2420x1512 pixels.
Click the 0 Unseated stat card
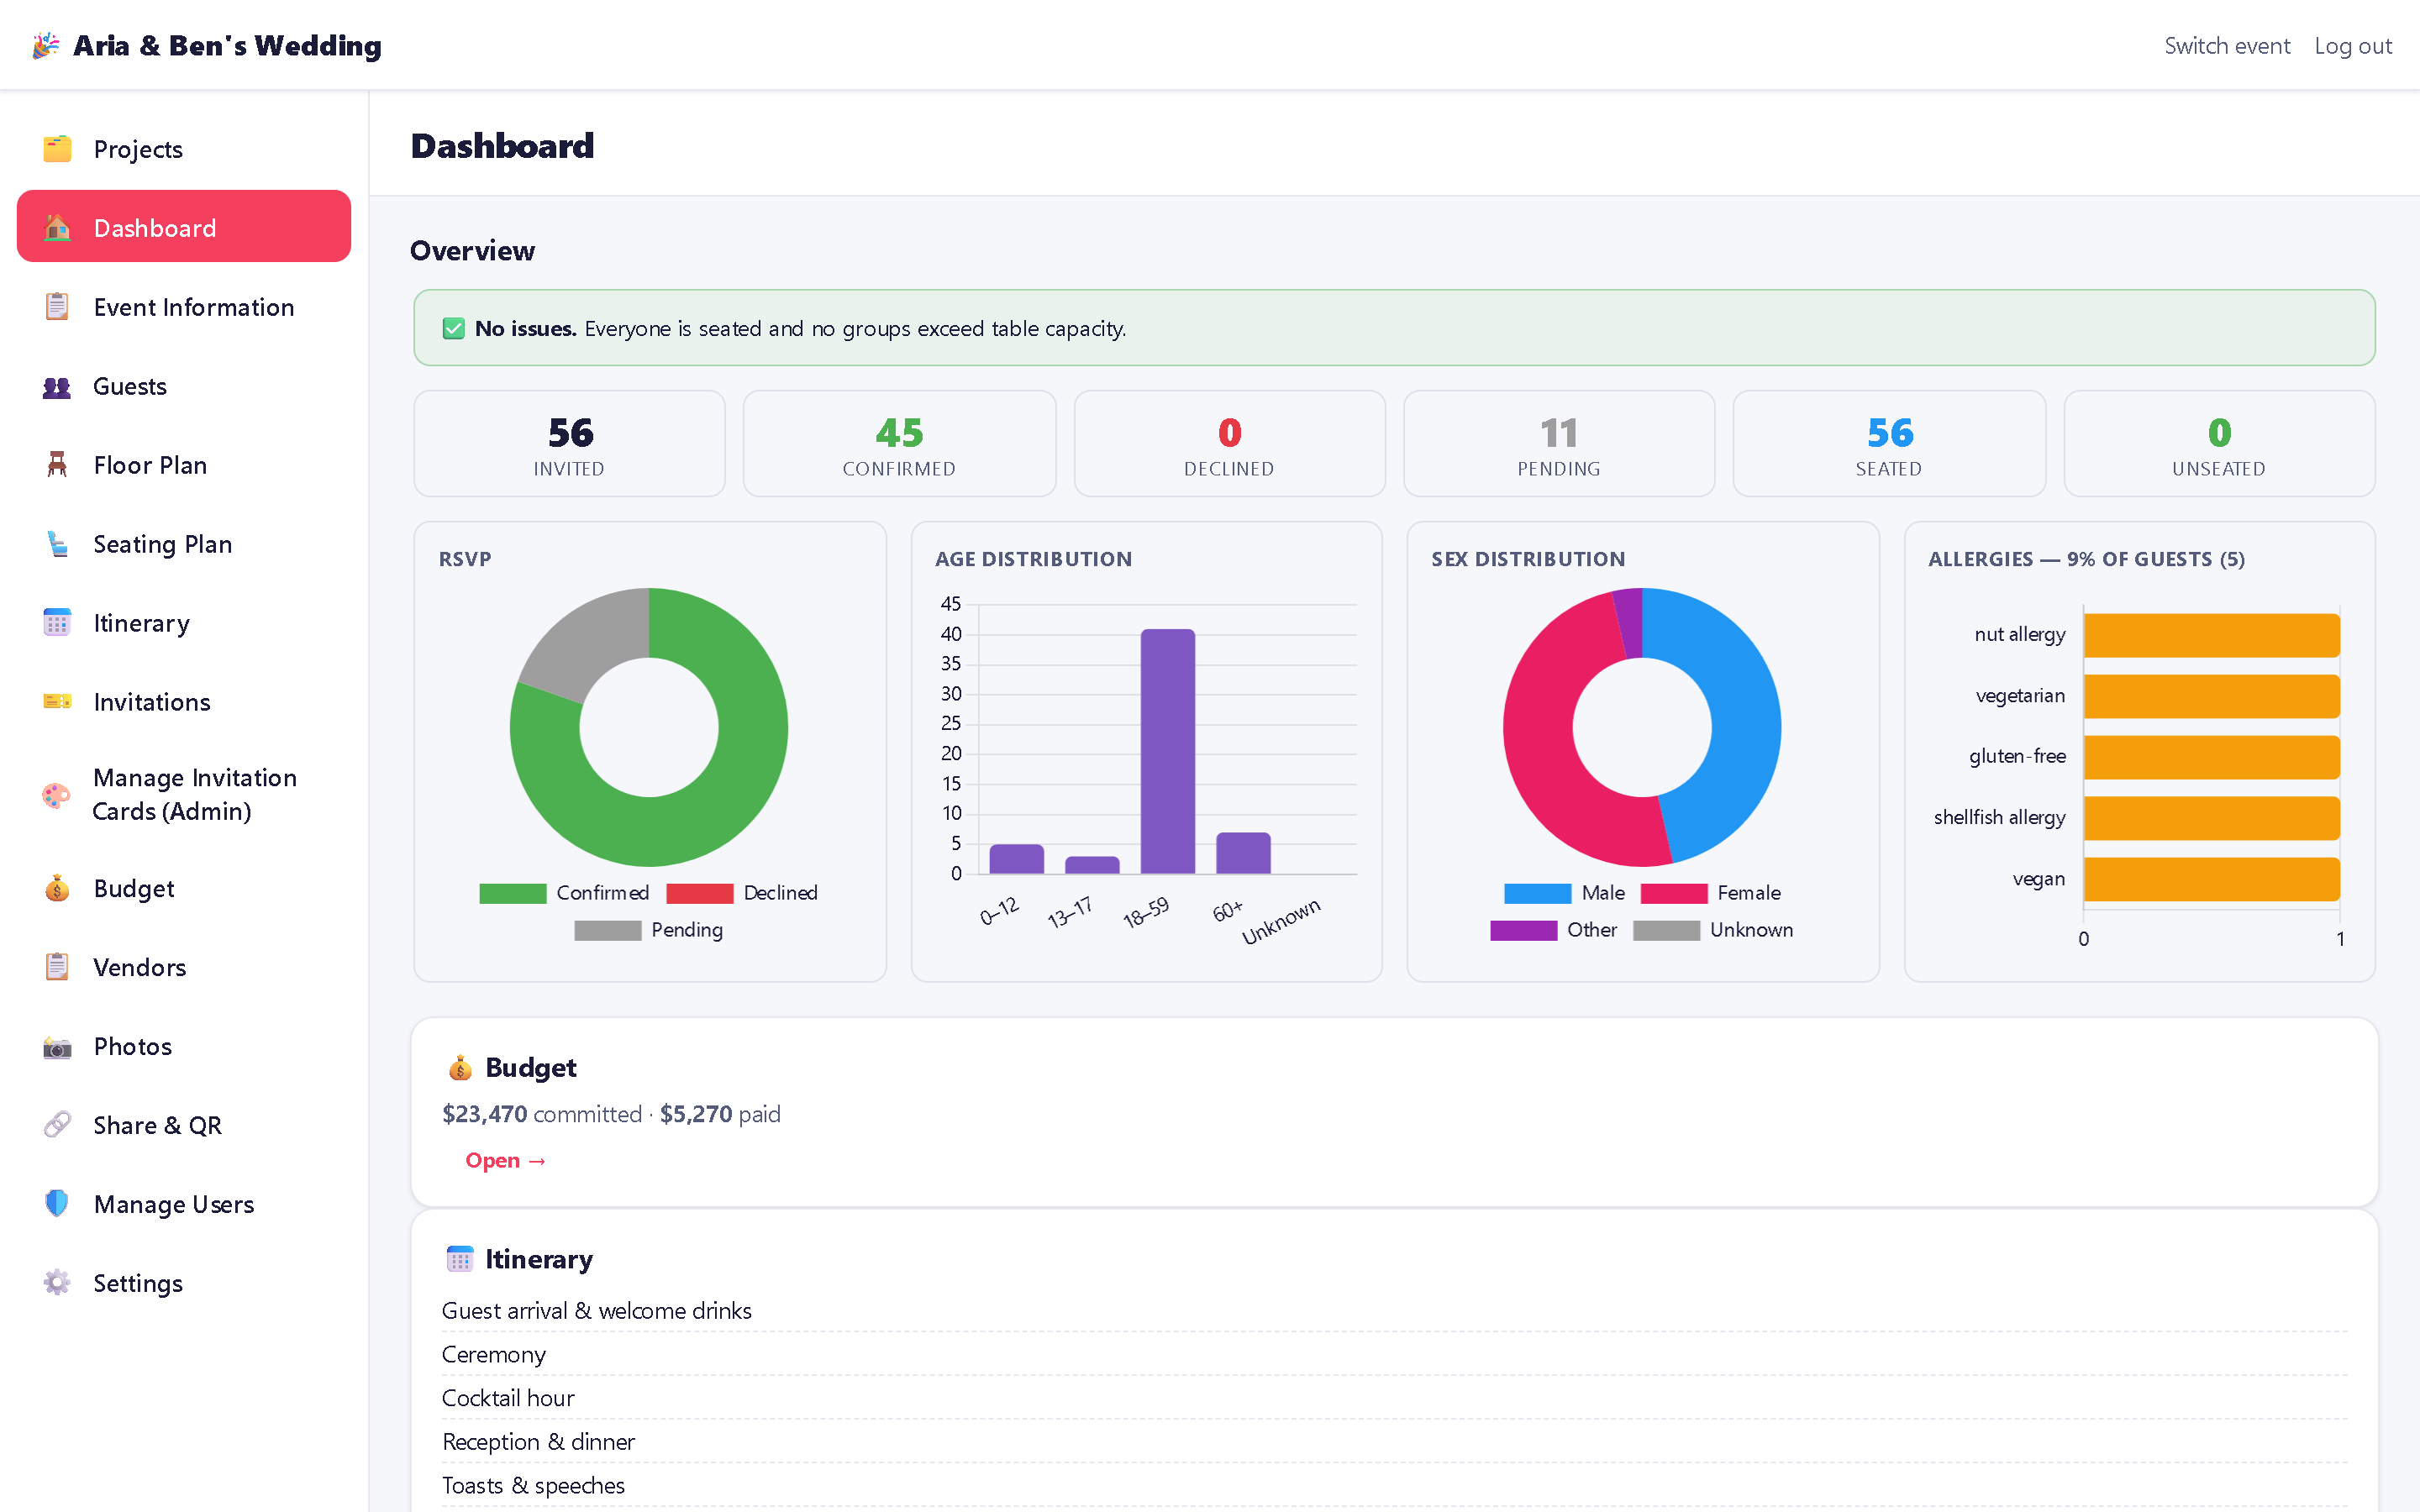(x=2219, y=443)
